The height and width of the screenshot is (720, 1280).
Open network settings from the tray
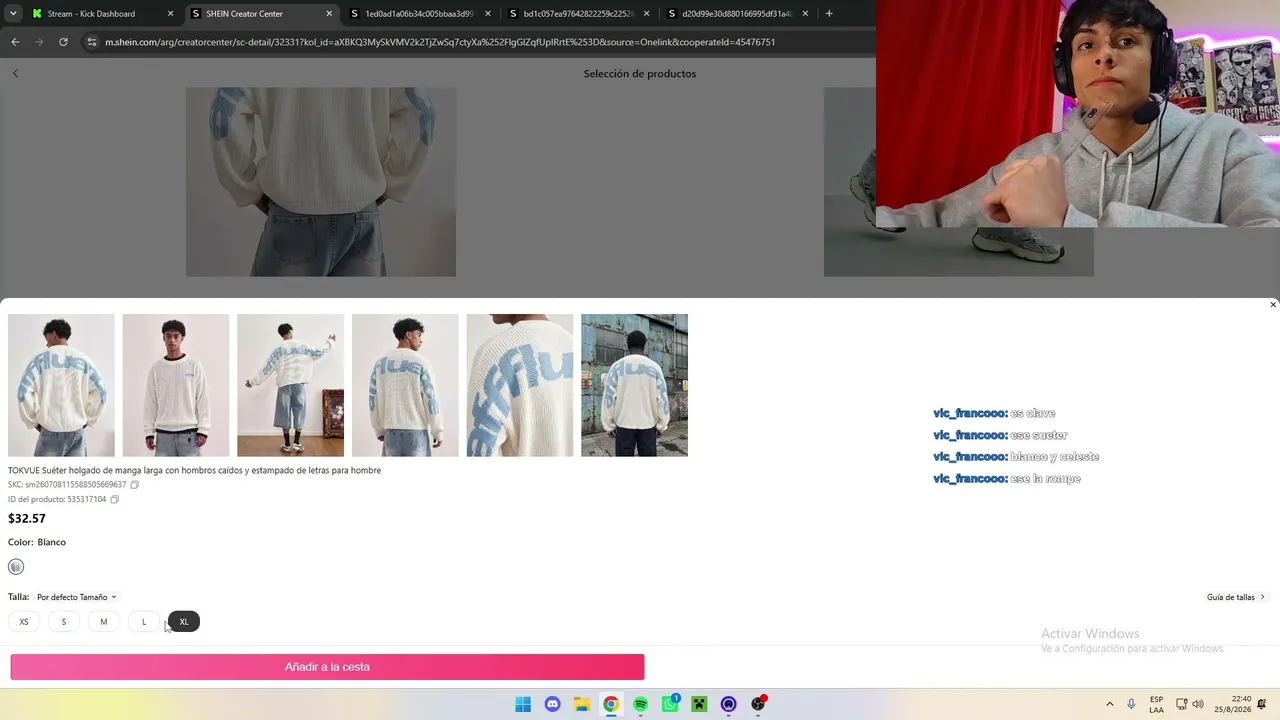1181,704
